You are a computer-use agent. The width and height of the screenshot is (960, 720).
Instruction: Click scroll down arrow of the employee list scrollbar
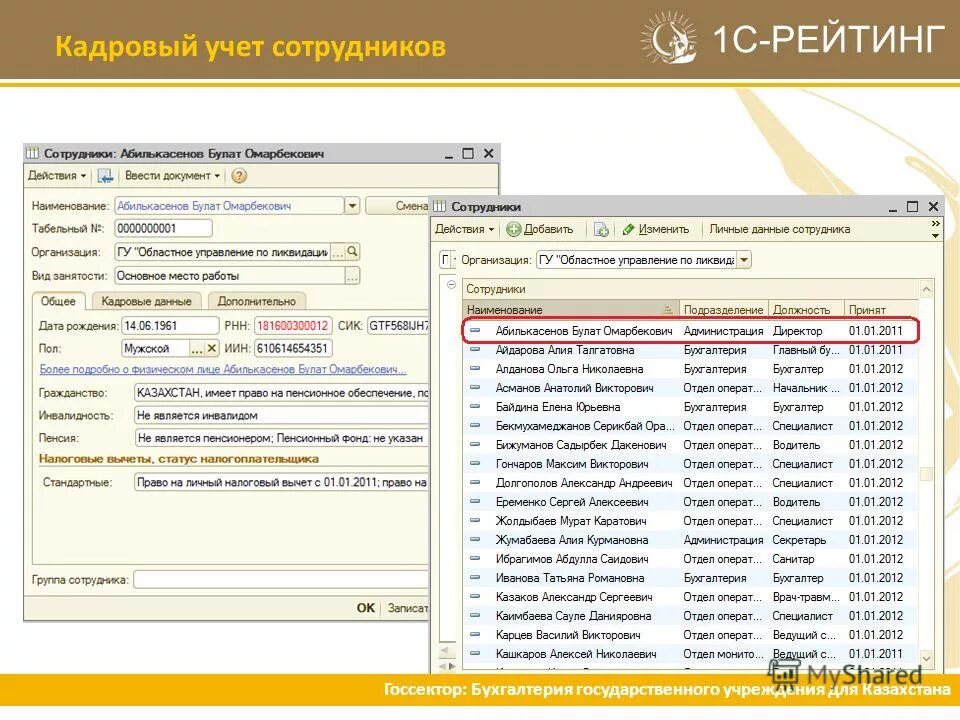[926, 658]
